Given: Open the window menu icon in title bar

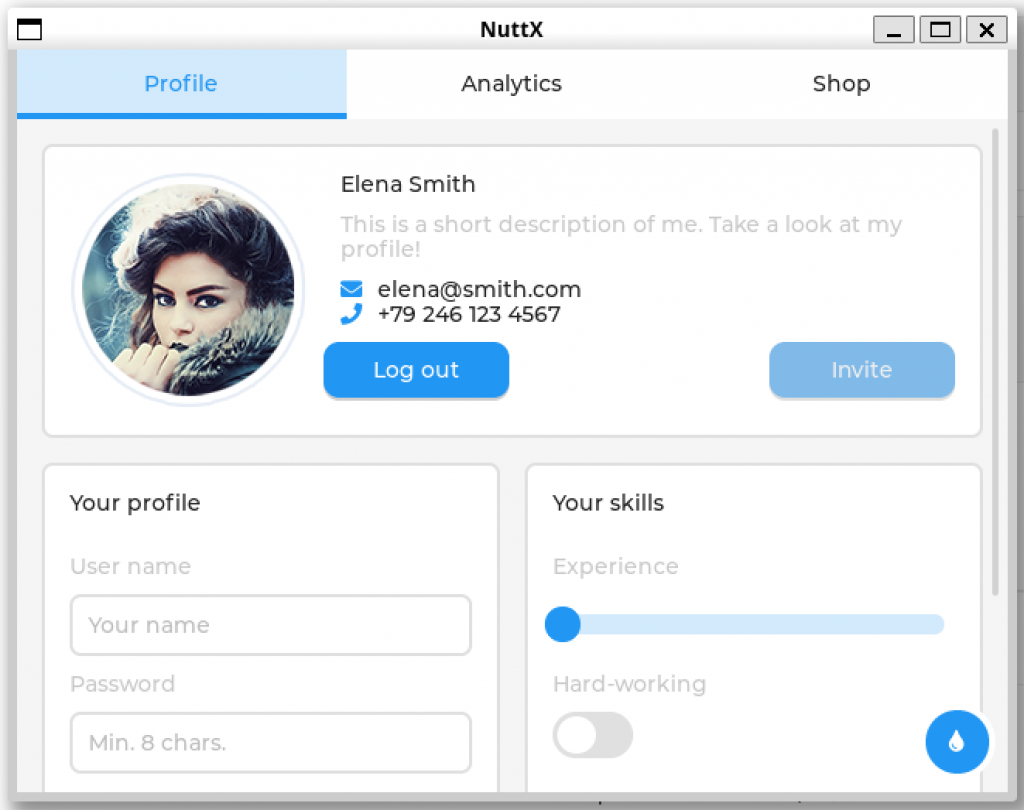Looking at the screenshot, I should click(x=30, y=30).
